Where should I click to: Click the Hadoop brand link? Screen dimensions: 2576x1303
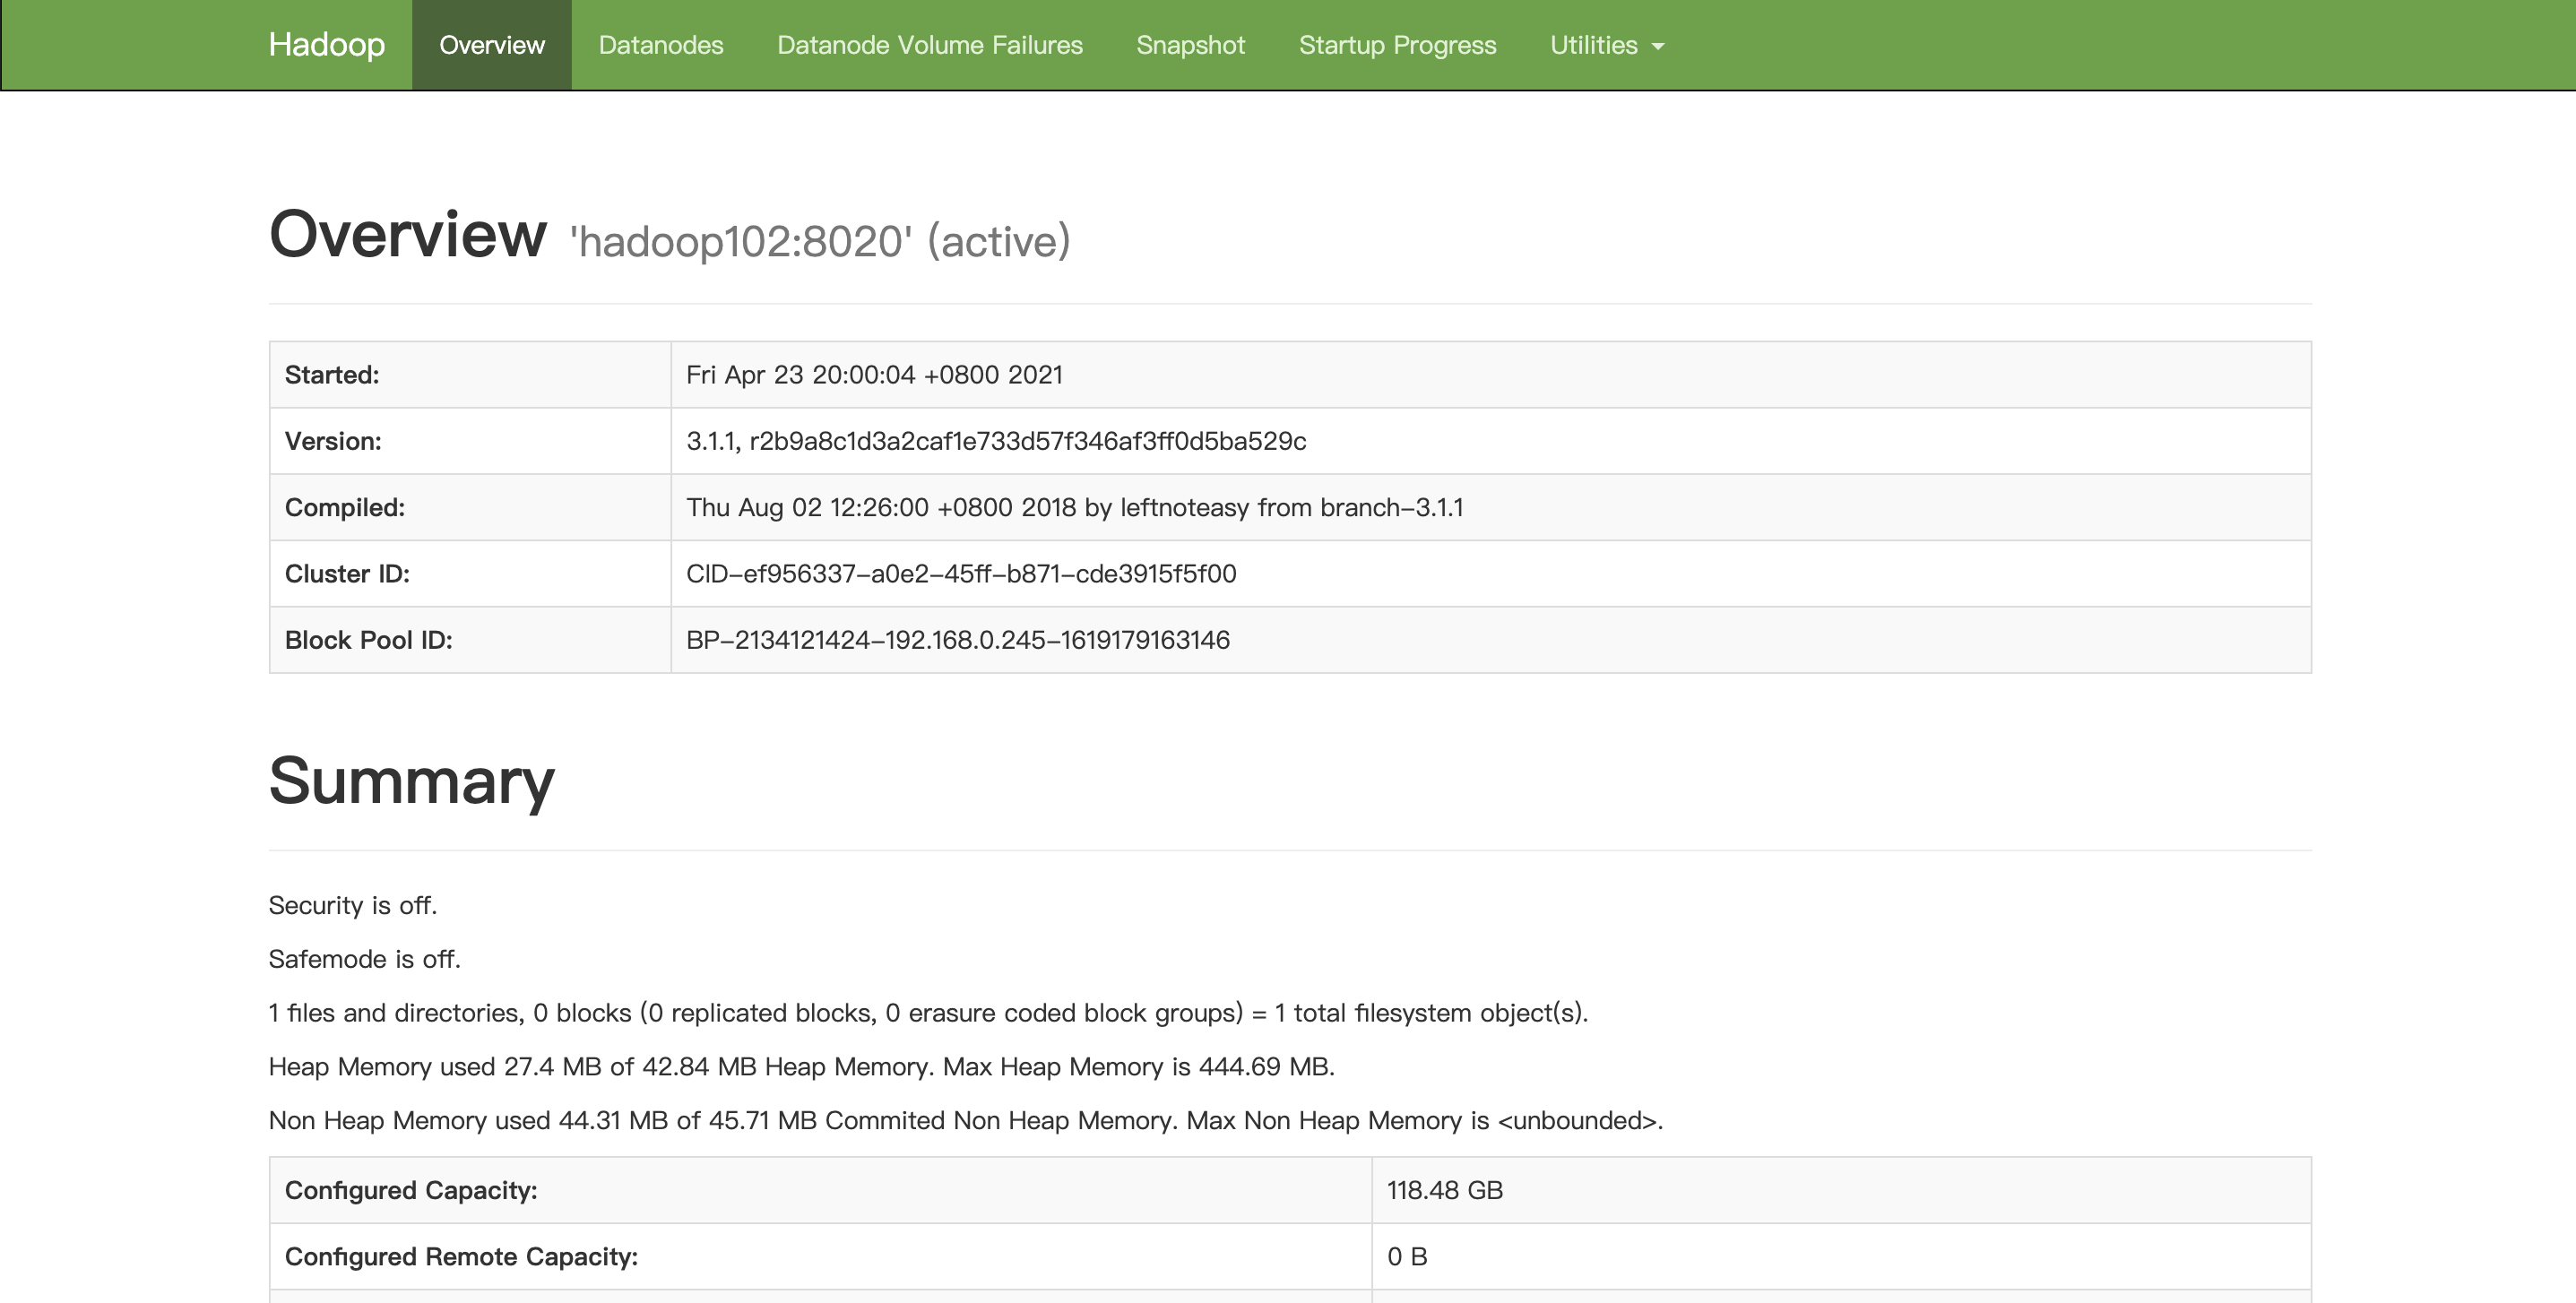[326, 45]
